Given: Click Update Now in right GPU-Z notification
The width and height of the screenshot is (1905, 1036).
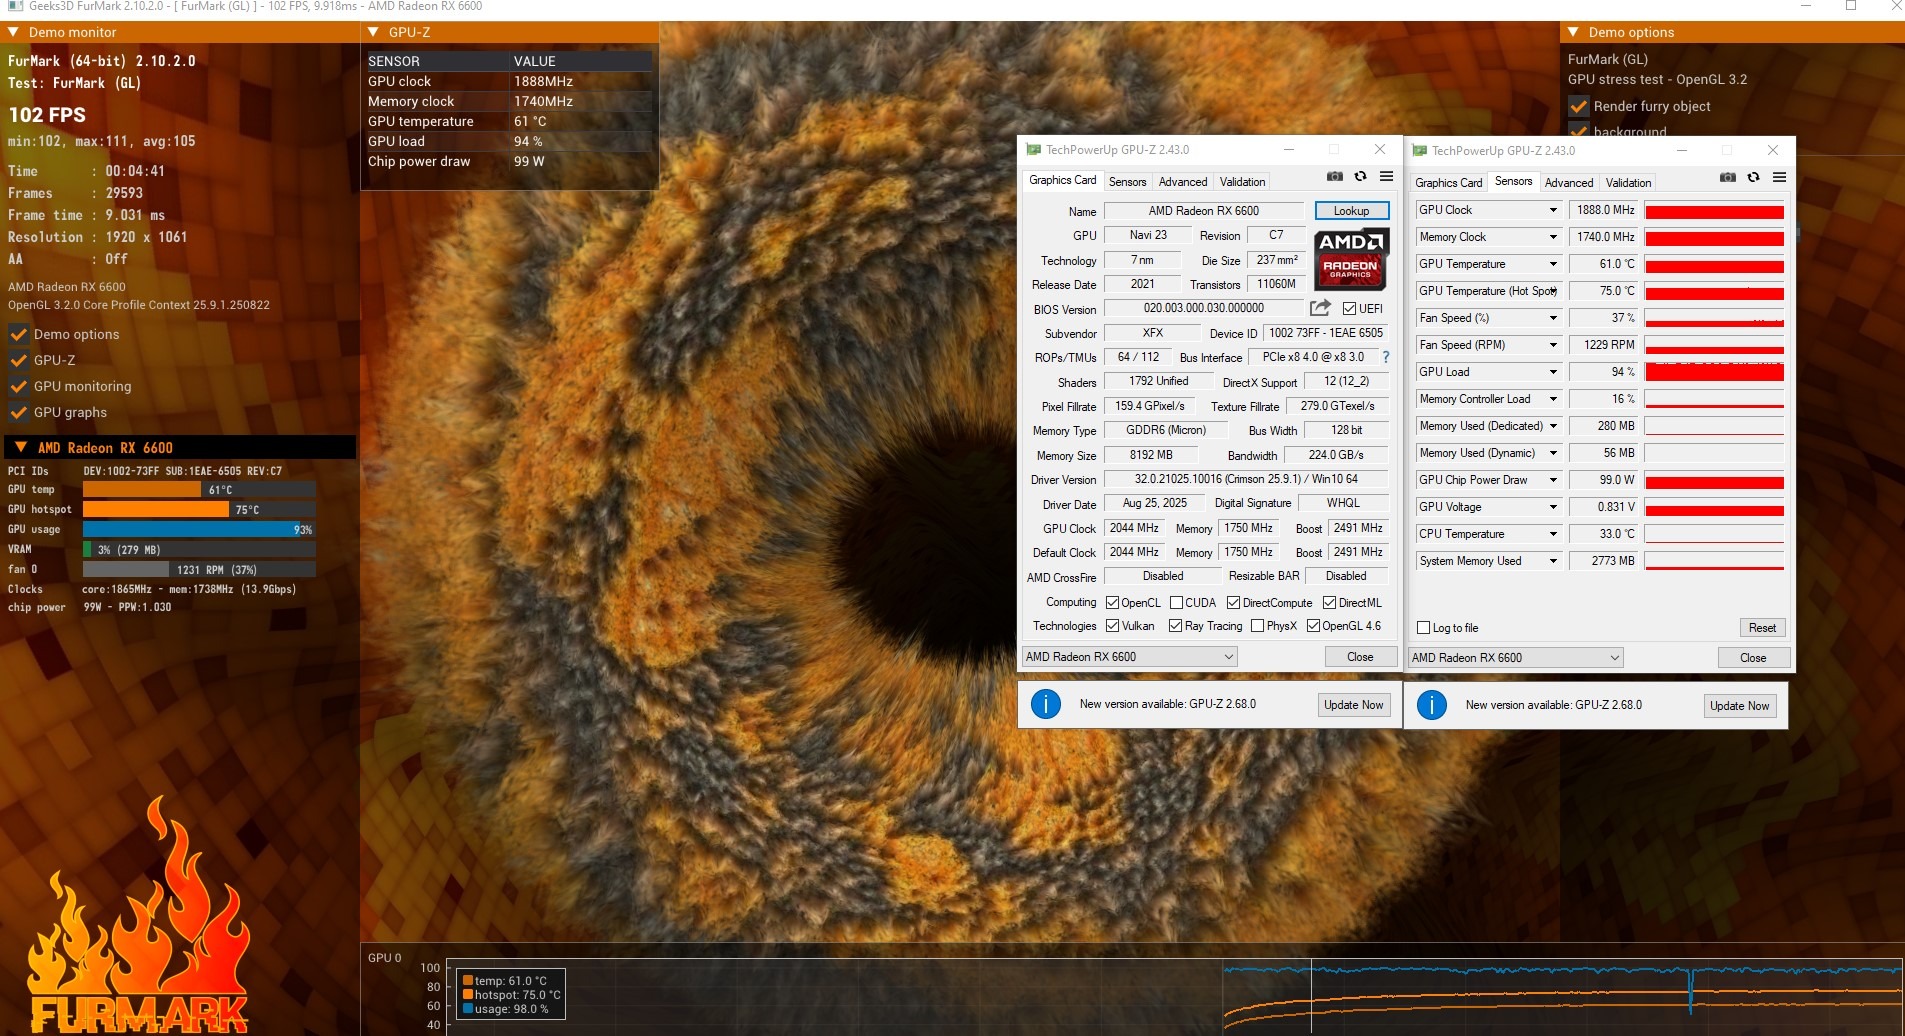Looking at the screenshot, I should [x=1739, y=706].
